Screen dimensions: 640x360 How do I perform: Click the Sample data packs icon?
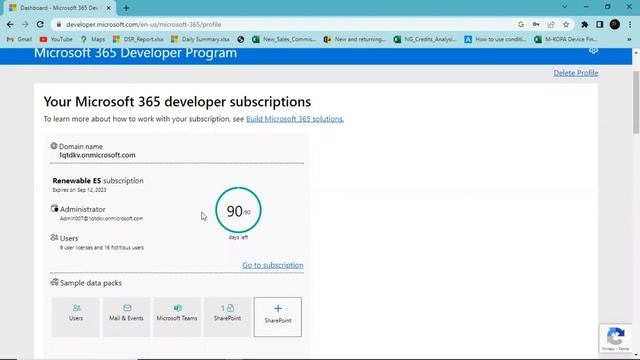(54, 282)
